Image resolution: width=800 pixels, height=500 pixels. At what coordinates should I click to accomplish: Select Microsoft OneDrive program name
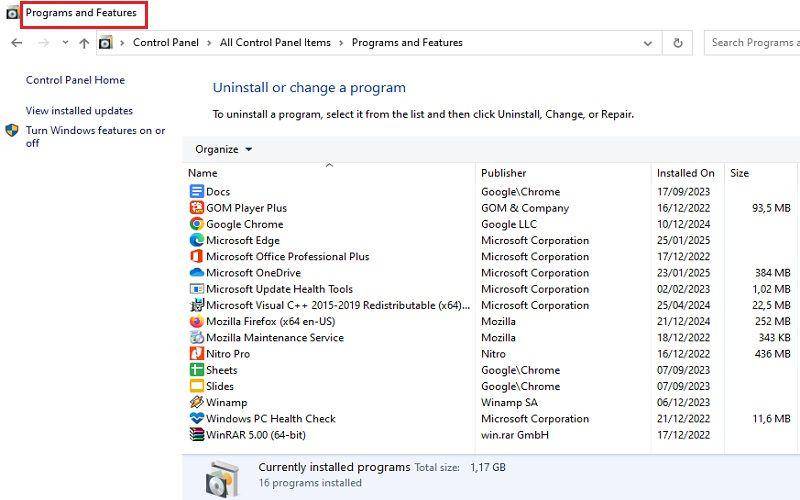coord(254,272)
